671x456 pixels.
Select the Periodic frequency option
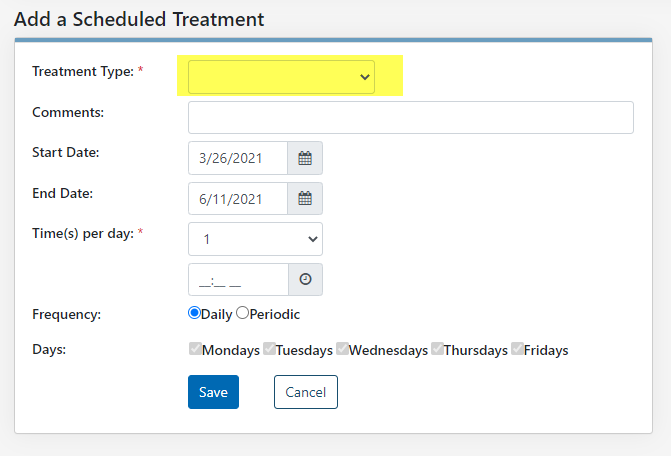click(x=242, y=313)
